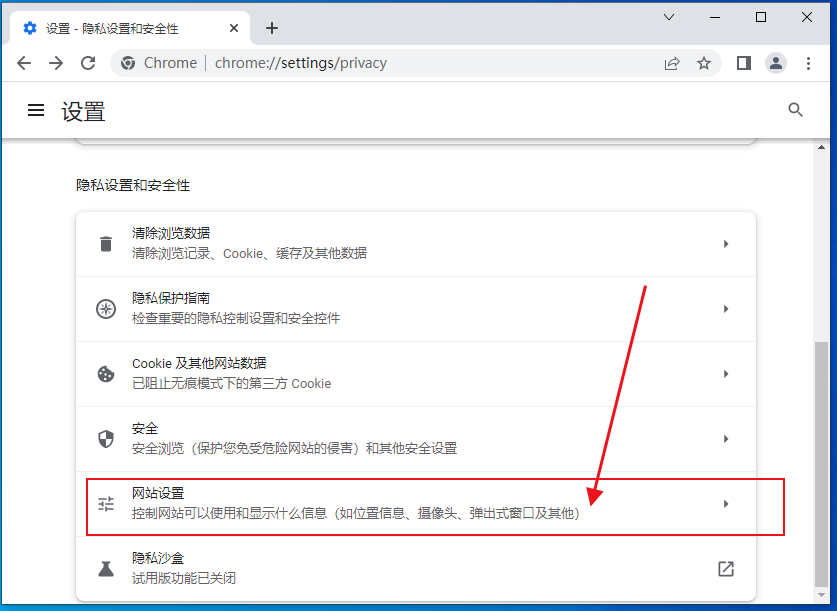Maximize the Chrome window
The width and height of the screenshot is (837, 611).
click(761, 18)
